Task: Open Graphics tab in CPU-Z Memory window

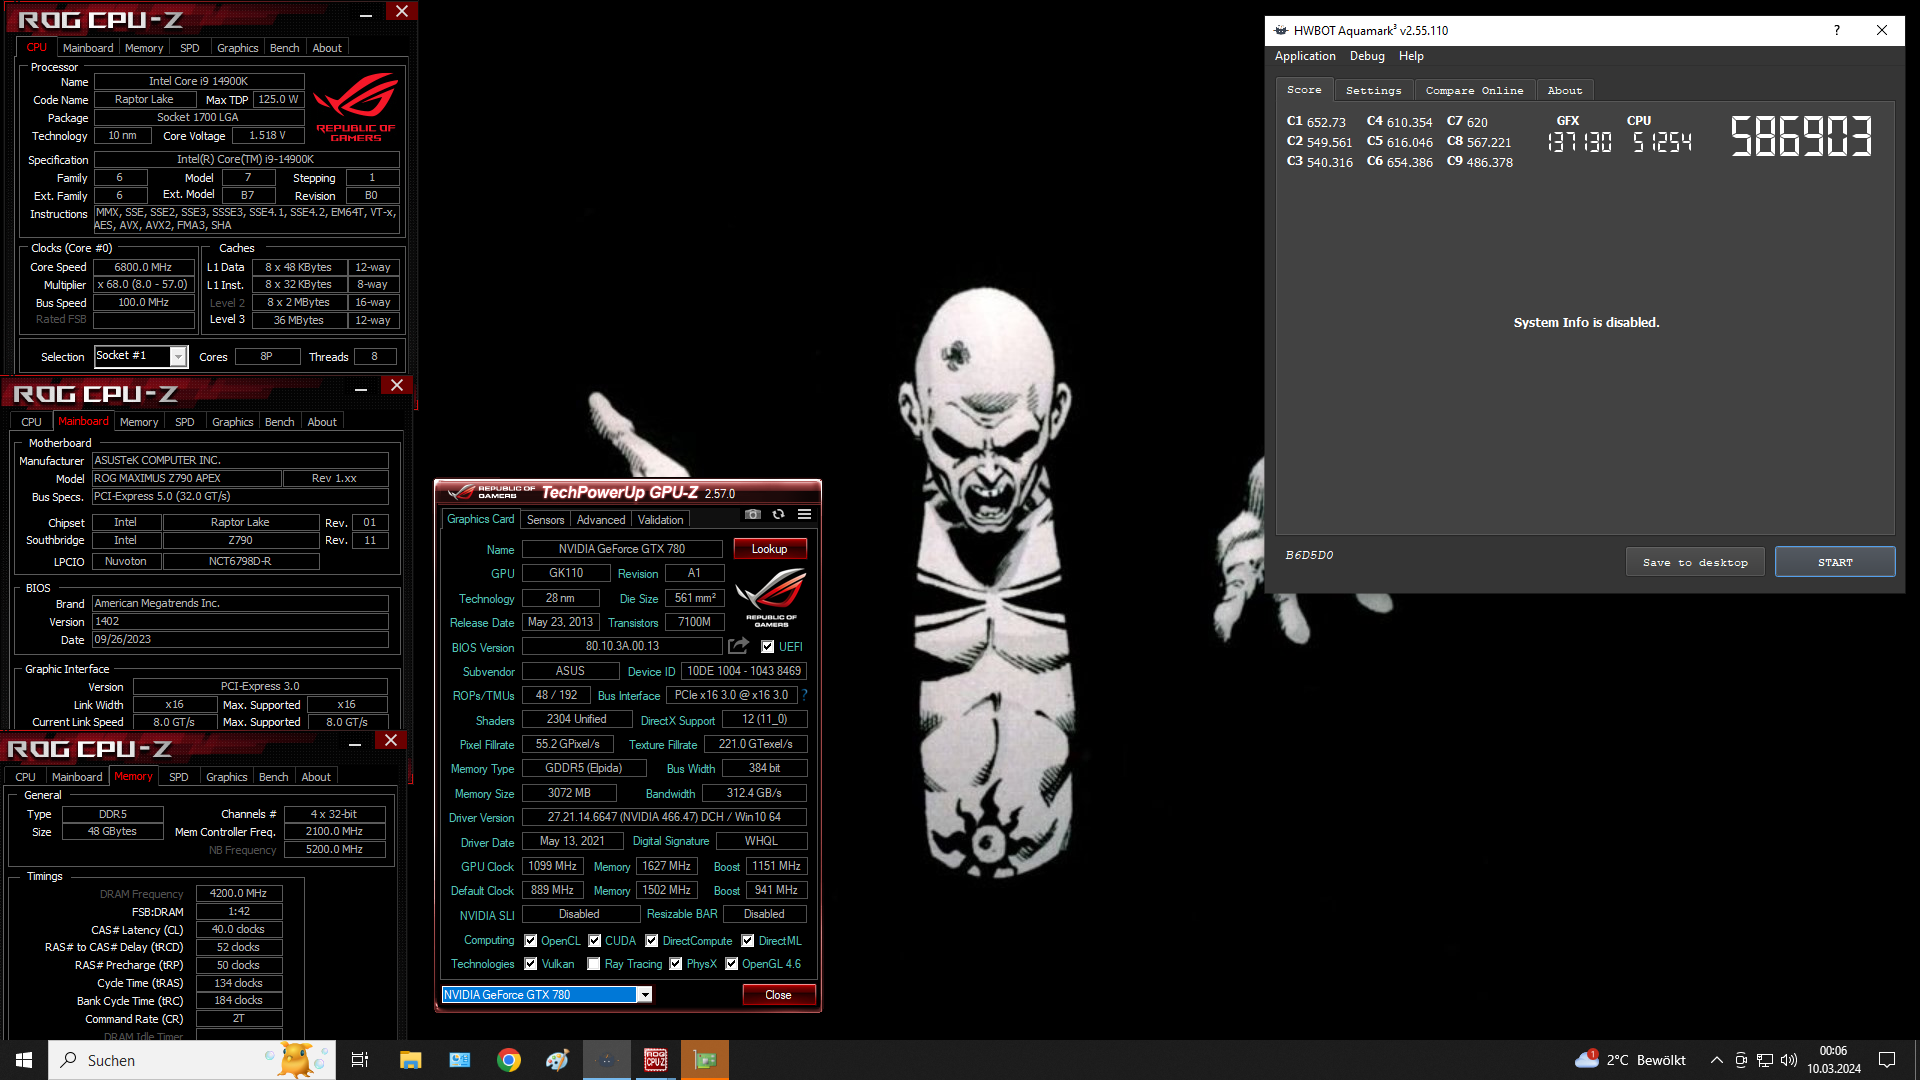Action: 227,777
